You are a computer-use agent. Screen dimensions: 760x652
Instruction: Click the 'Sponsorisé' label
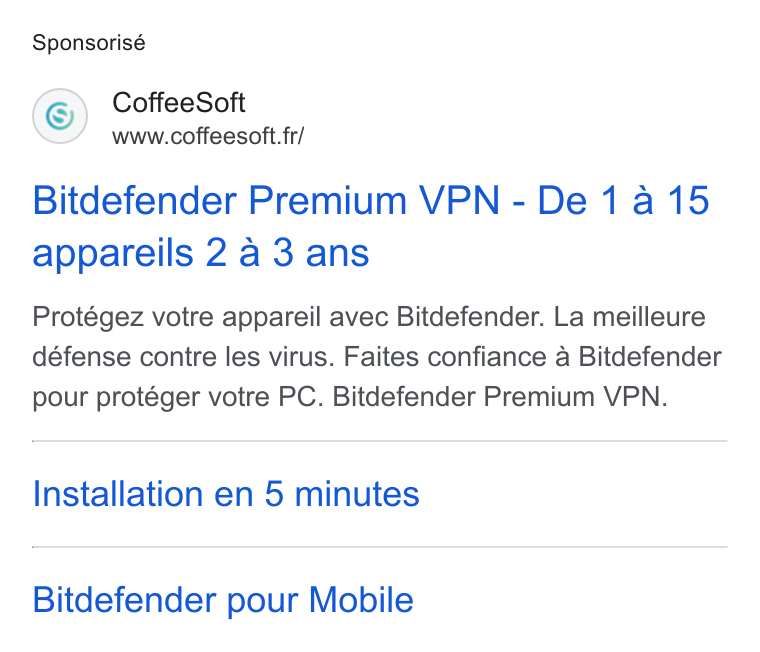point(89,43)
